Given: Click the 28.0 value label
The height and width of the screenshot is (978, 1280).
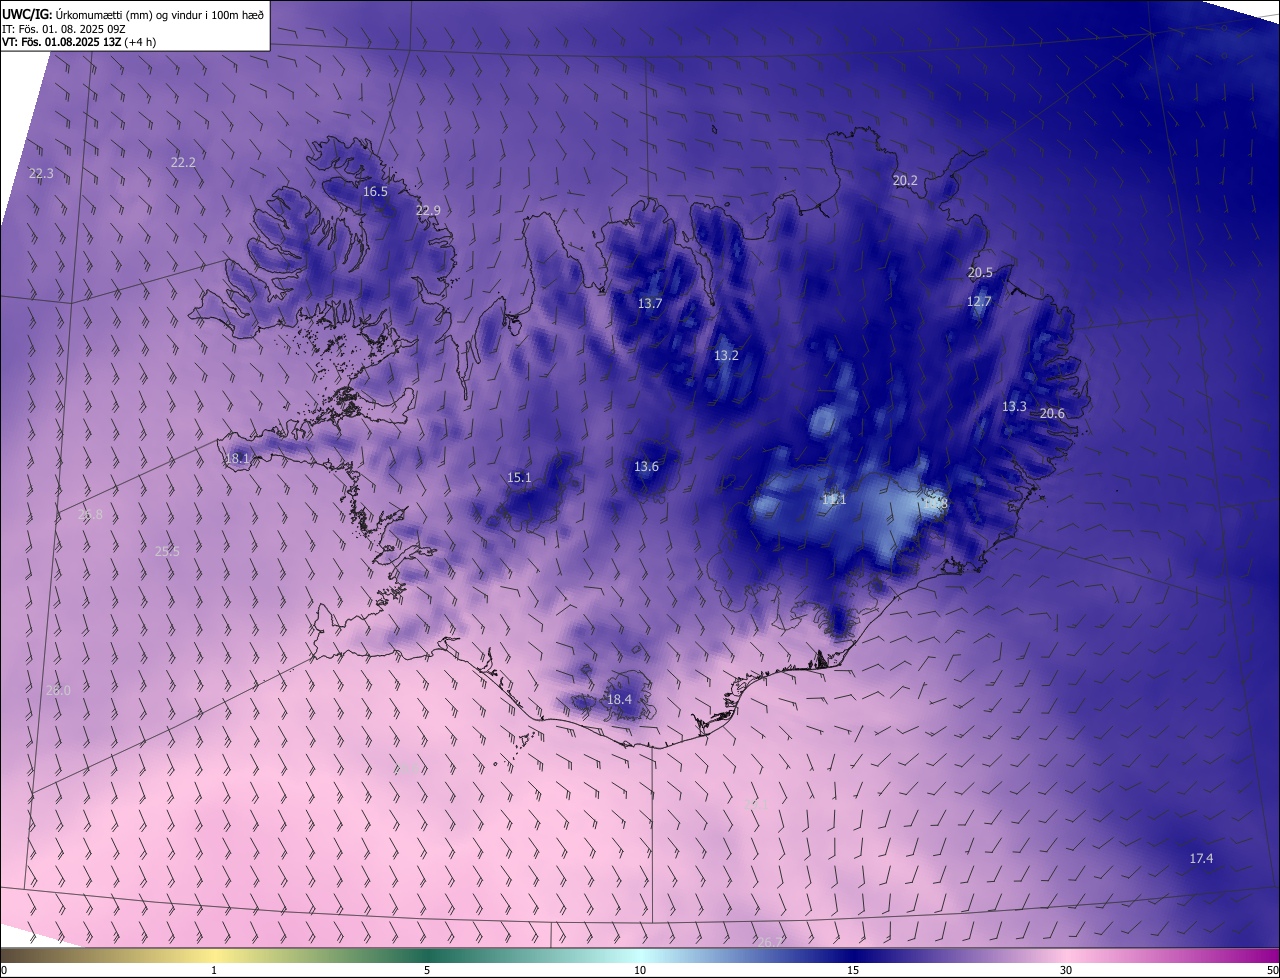Looking at the screenshot, I should 58,690.
